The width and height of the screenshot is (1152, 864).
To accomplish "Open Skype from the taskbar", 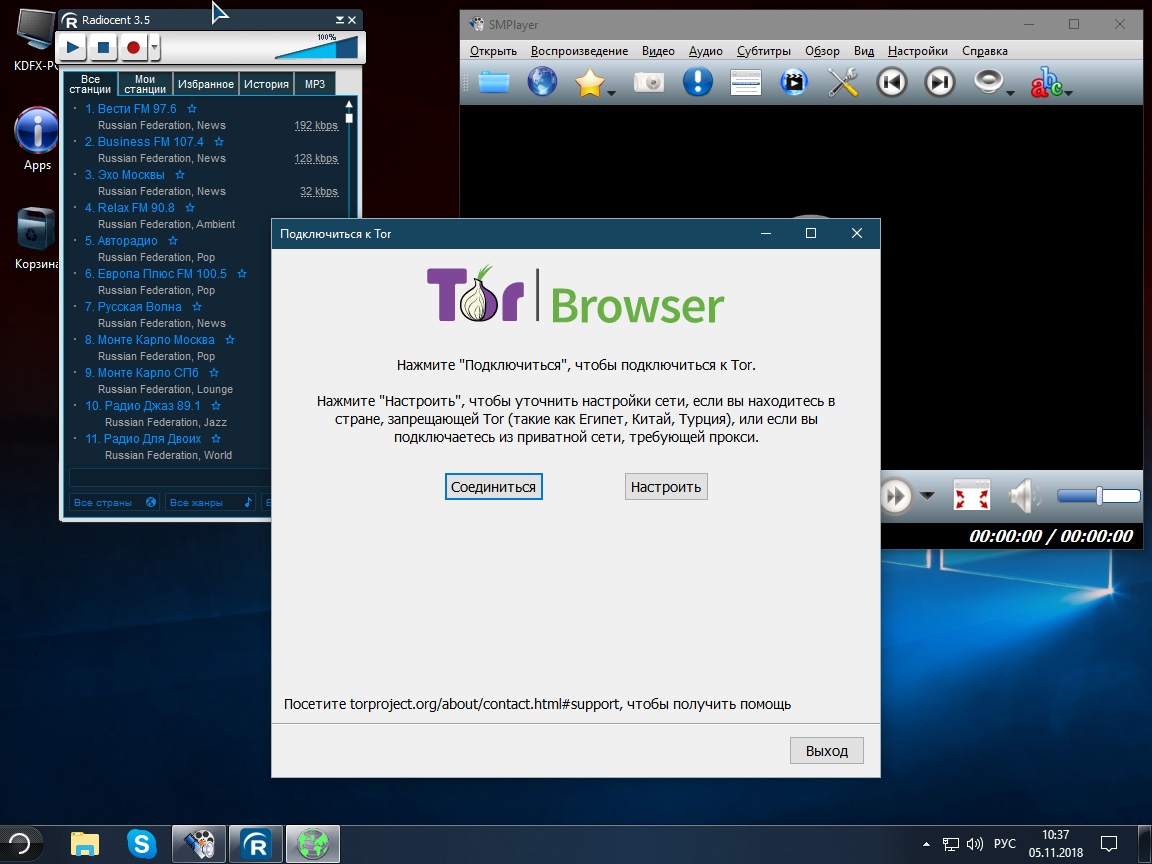I will pyautogui.click(x=143, y=844).
